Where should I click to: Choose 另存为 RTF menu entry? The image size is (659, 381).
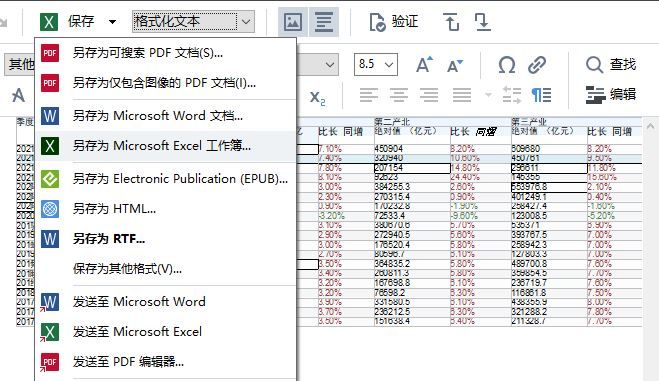[x=166, y=239]
